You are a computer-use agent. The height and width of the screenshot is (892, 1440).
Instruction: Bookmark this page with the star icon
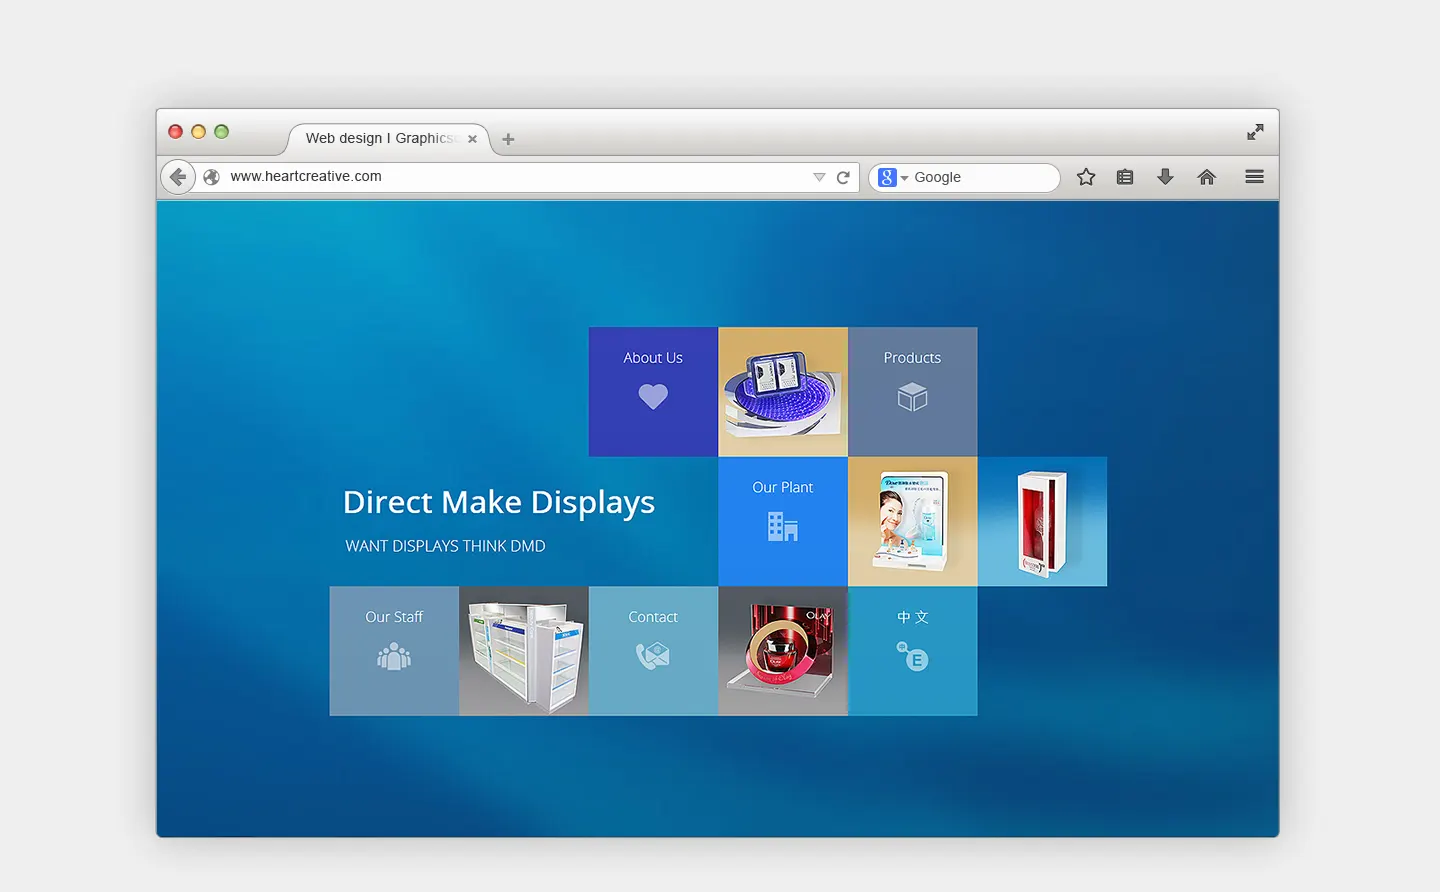pos(1086,177)
